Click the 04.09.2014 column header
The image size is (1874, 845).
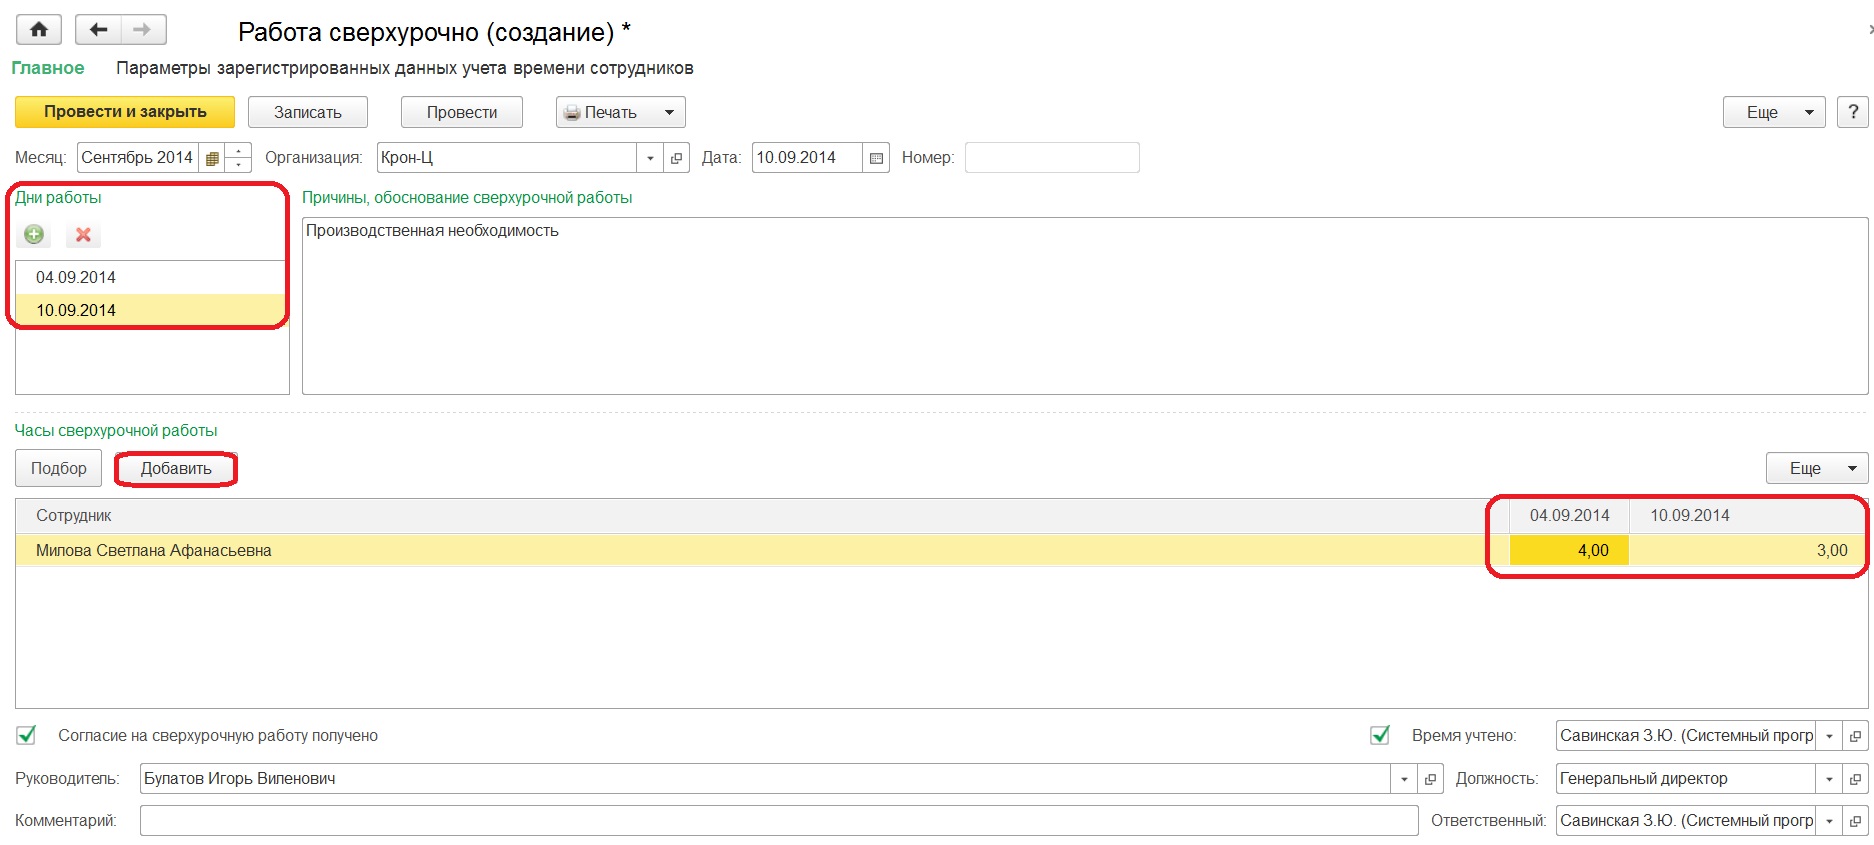[1569, 515]
